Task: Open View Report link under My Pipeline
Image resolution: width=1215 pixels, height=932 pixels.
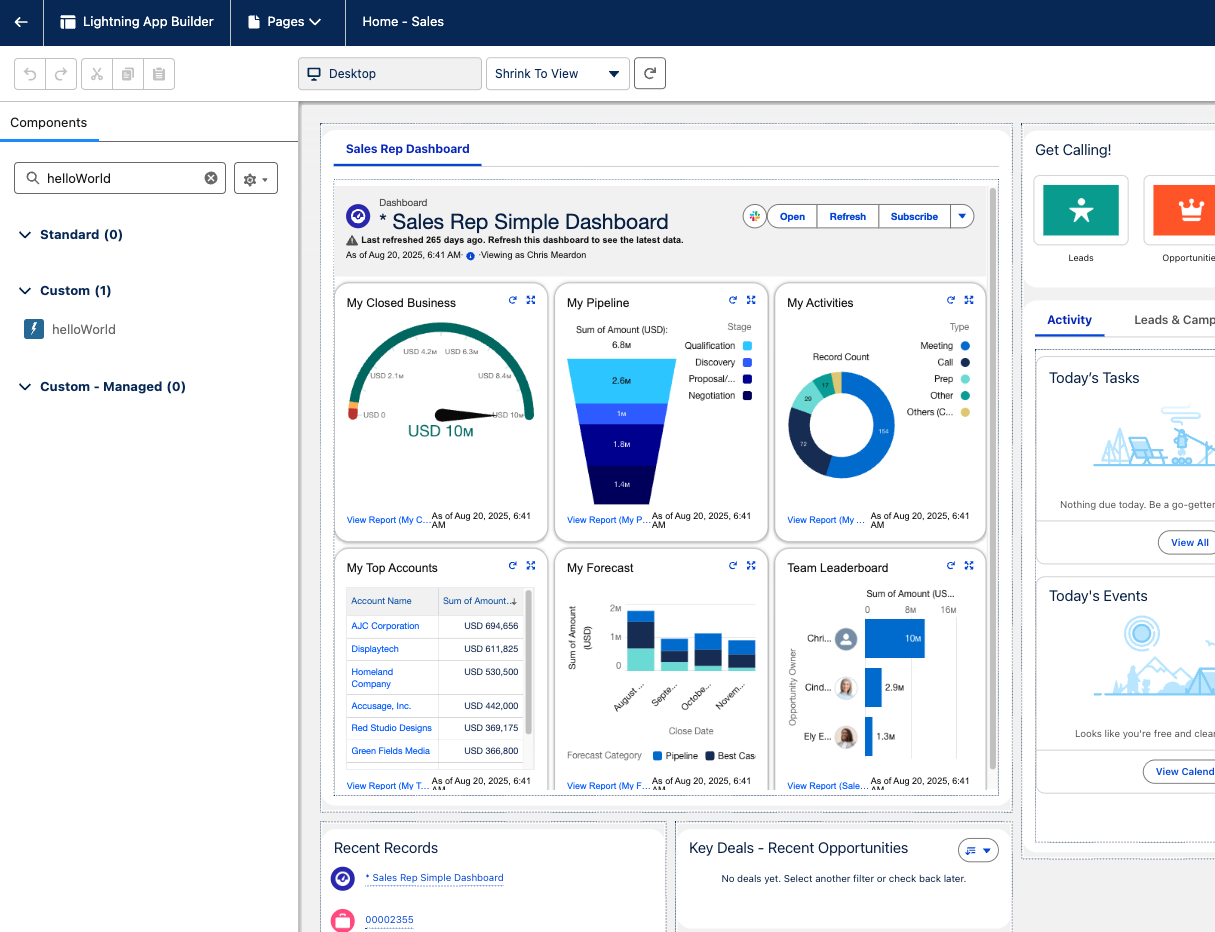Action: point(607,520)
